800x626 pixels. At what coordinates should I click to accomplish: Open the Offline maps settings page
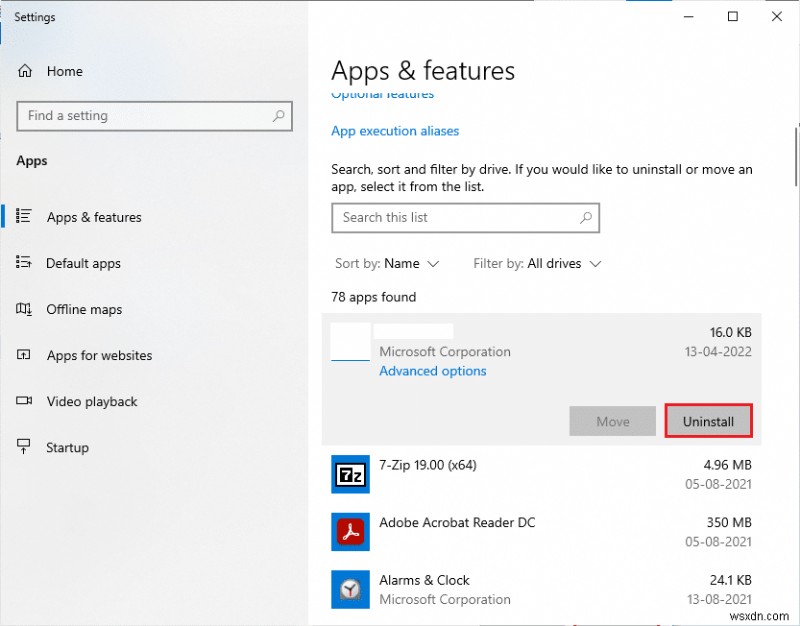84,309
